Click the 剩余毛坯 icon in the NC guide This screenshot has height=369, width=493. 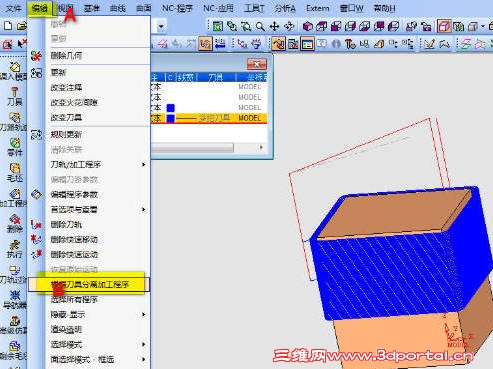coord(14,351)
